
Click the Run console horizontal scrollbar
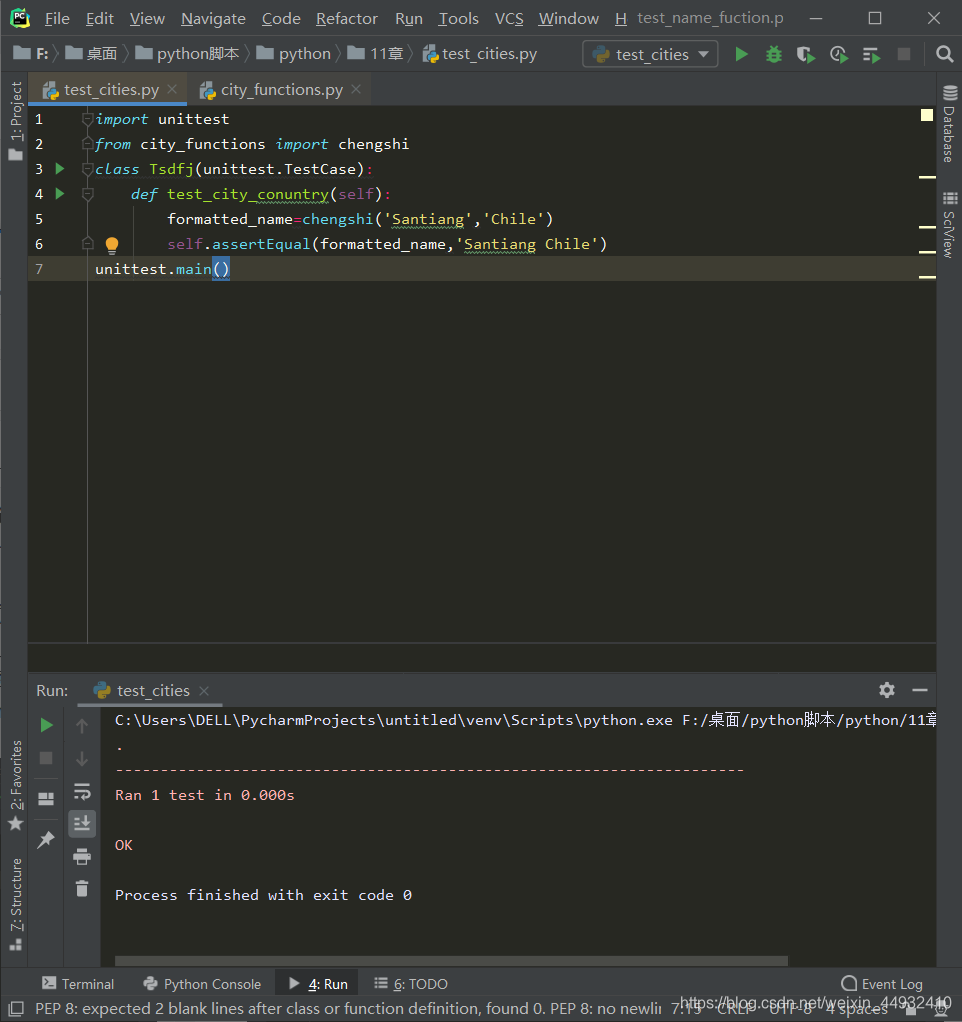click(x=451, y=961)
